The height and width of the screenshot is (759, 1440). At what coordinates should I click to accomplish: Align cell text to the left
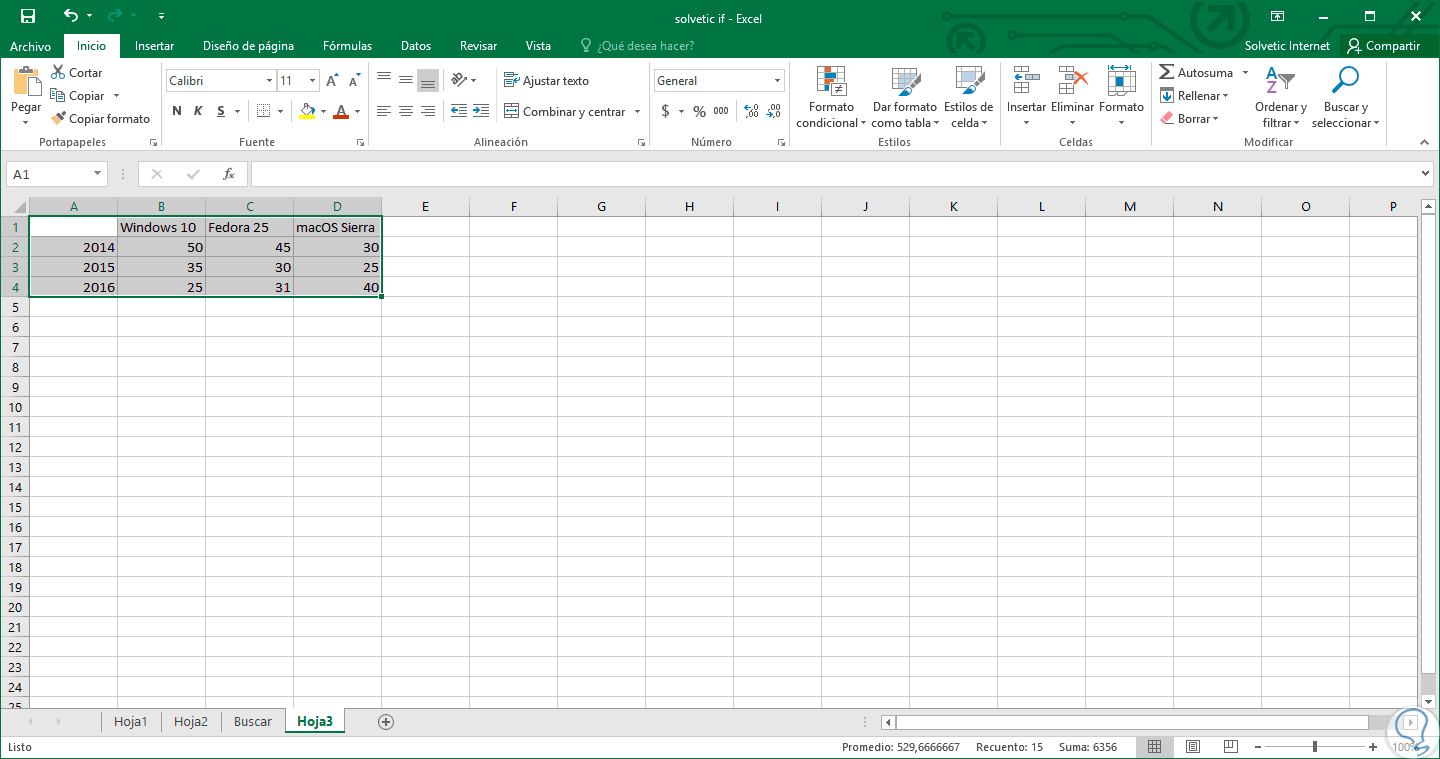384,111
